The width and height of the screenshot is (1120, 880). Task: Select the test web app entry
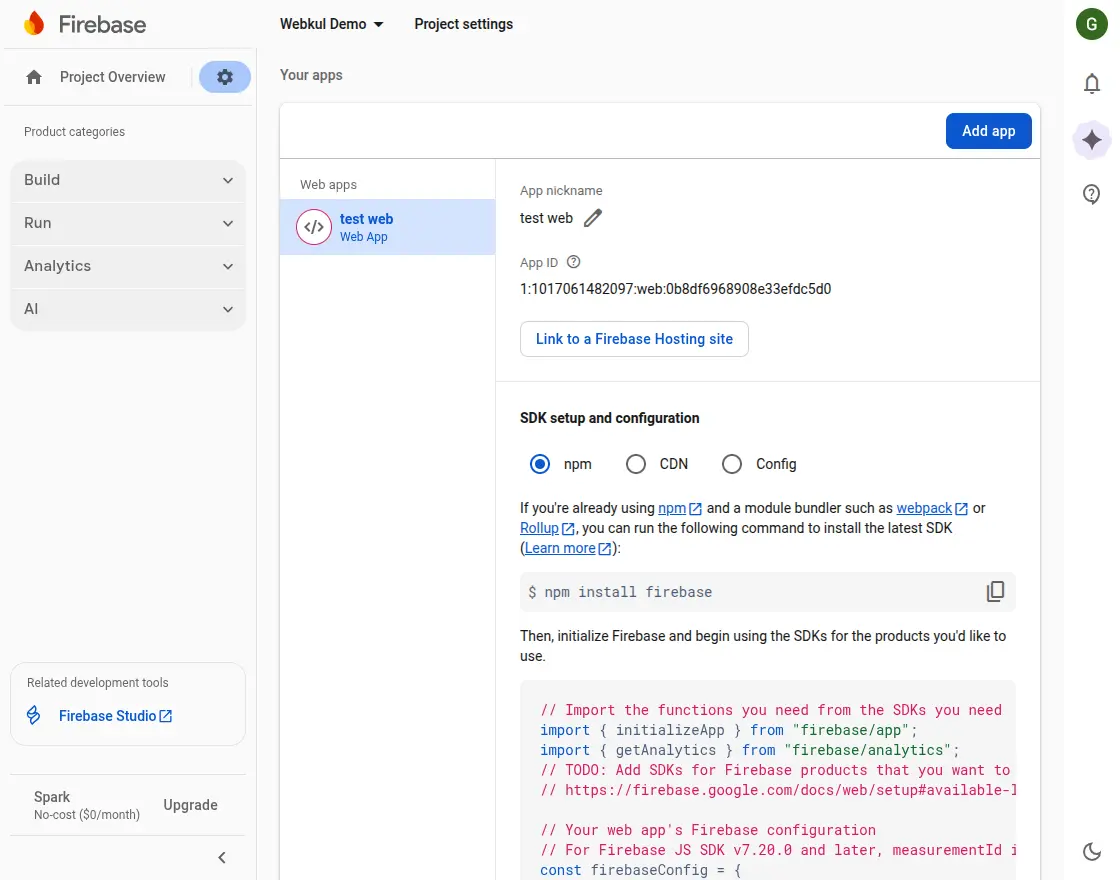[387, 227]
